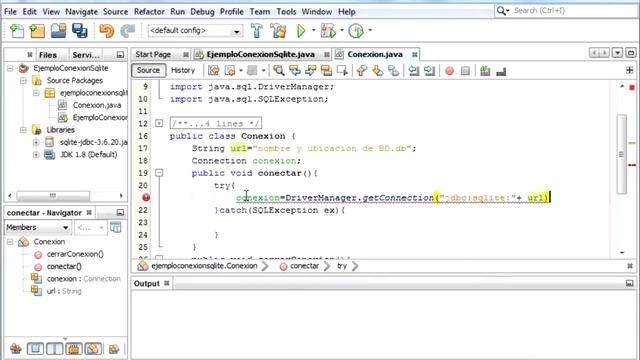Toggle Bookmark editor icon

coord(393,71)
